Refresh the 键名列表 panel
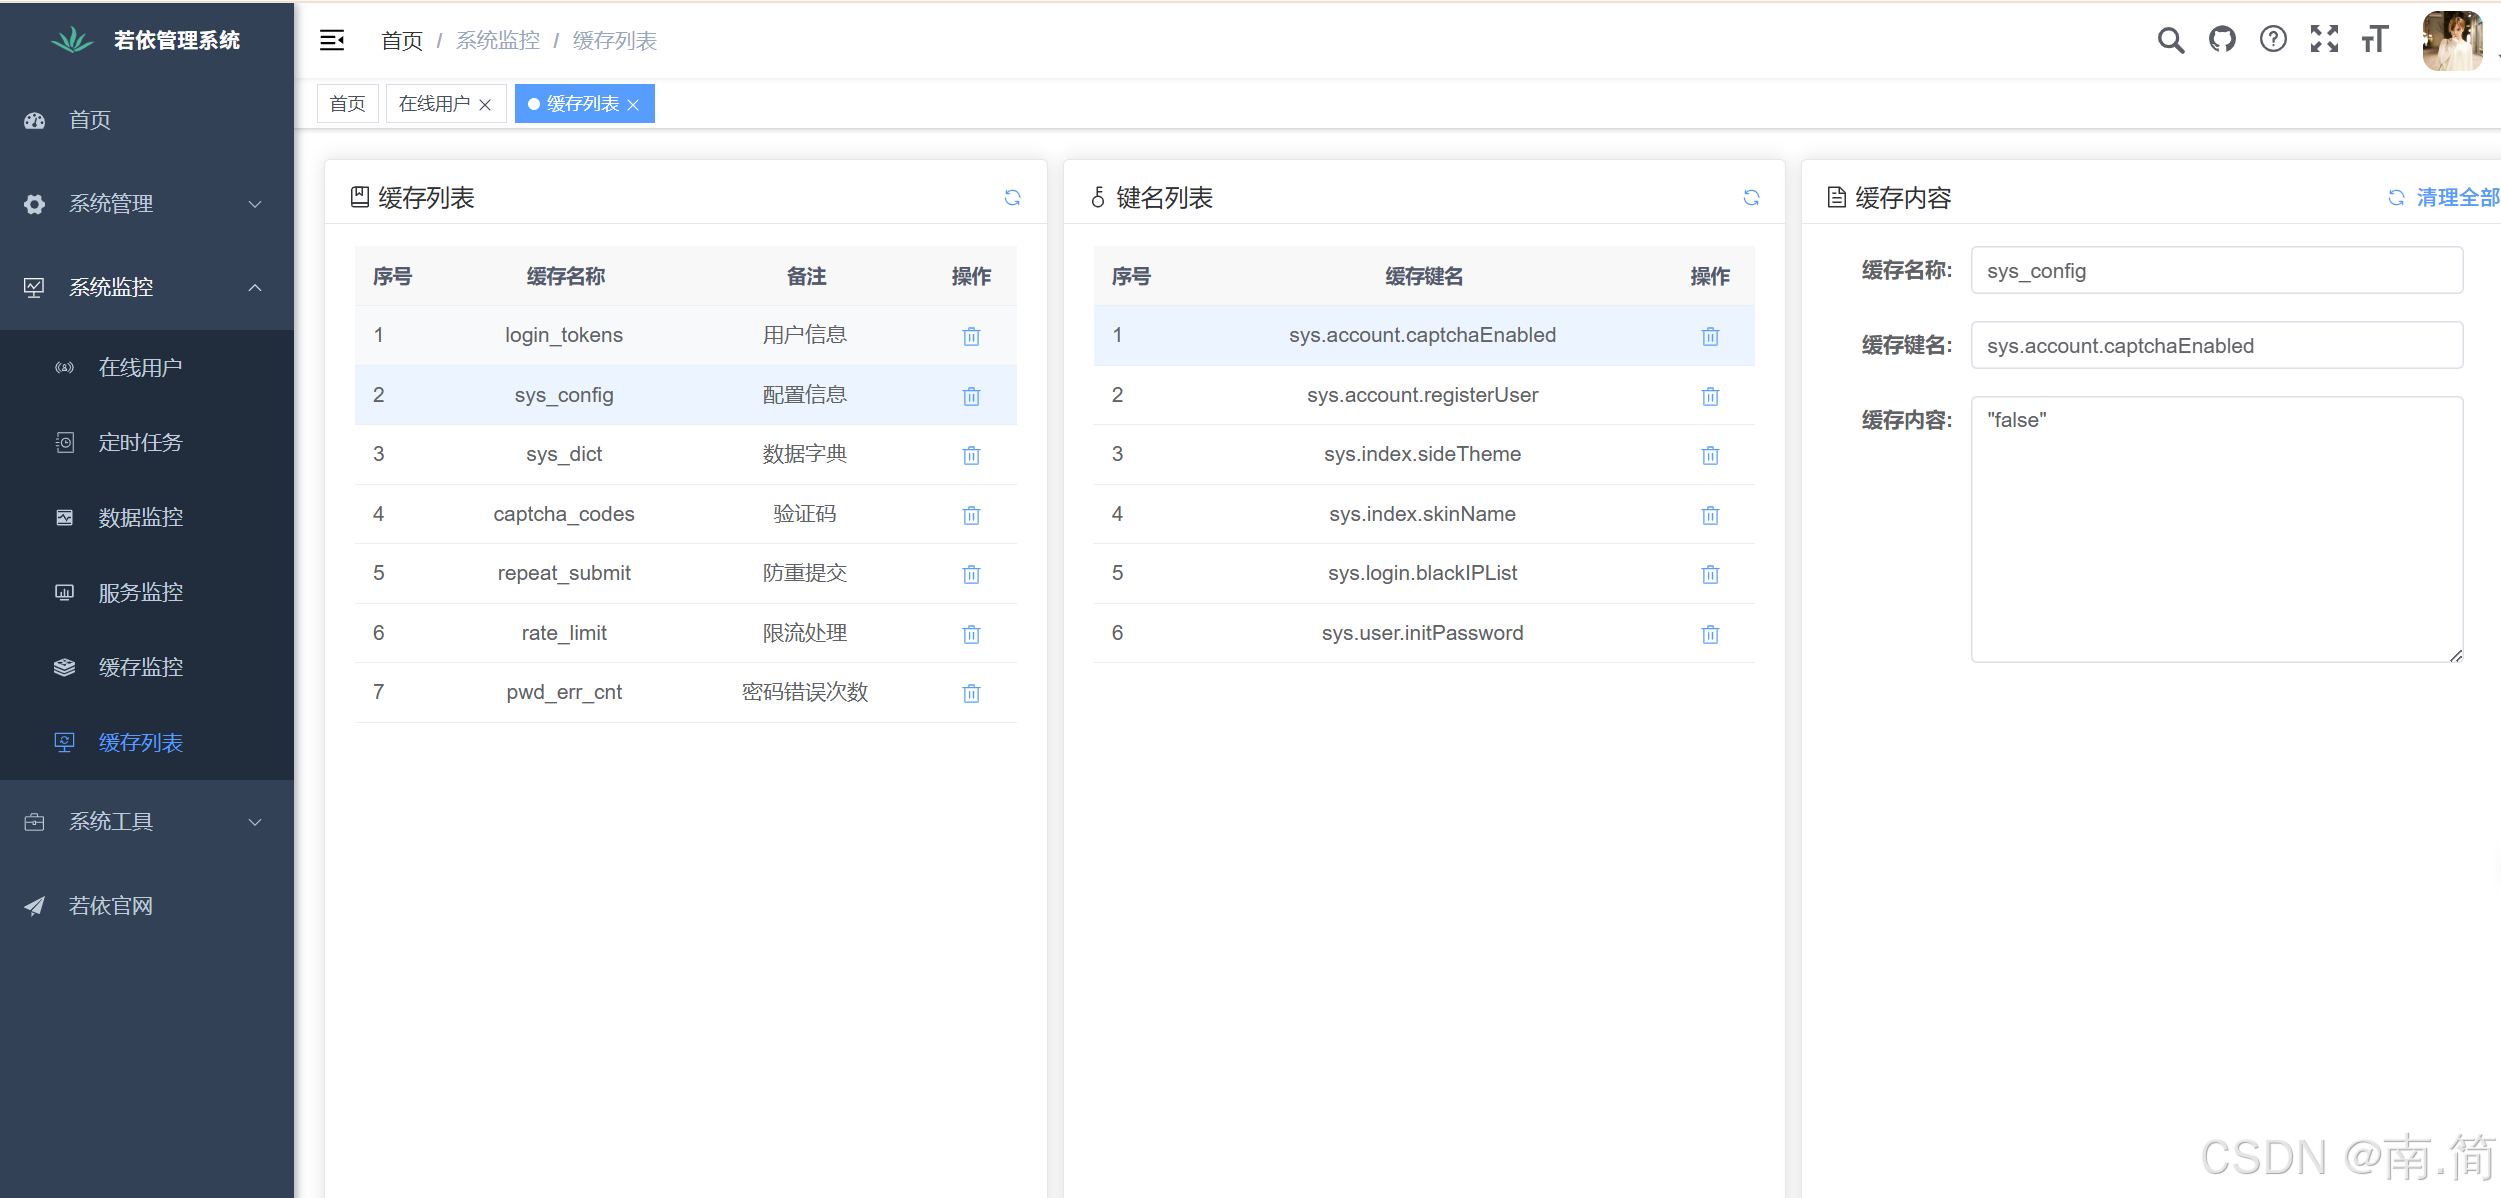The width and height of the screenshot is (2501, 1198). click(x=1751, y=198)
